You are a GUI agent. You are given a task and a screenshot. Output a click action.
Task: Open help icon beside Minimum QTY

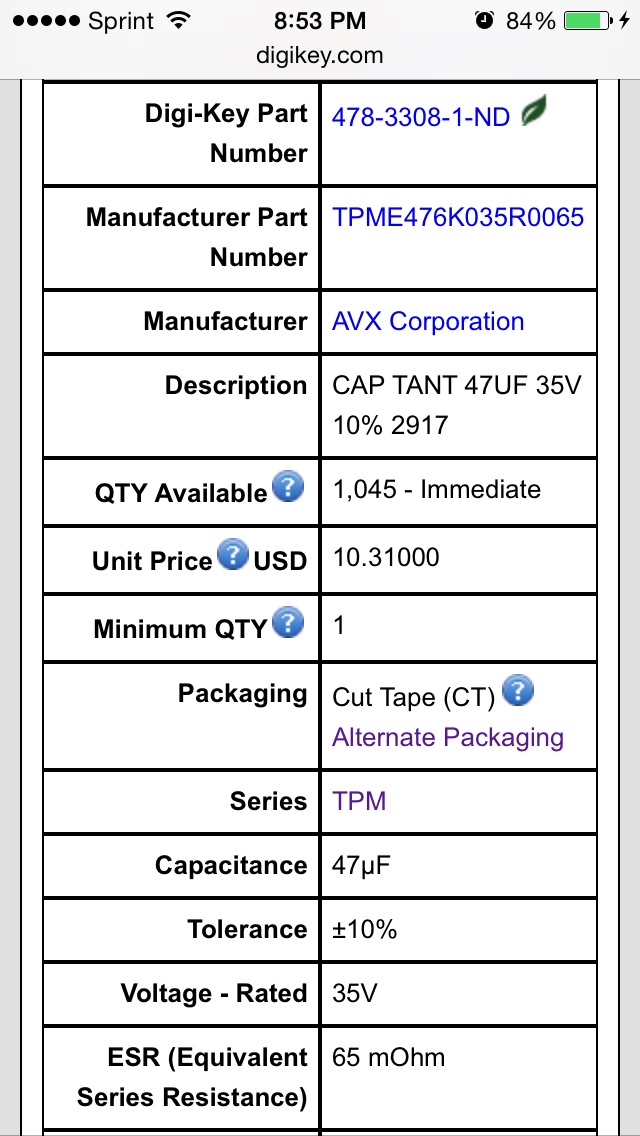point(288,623)
